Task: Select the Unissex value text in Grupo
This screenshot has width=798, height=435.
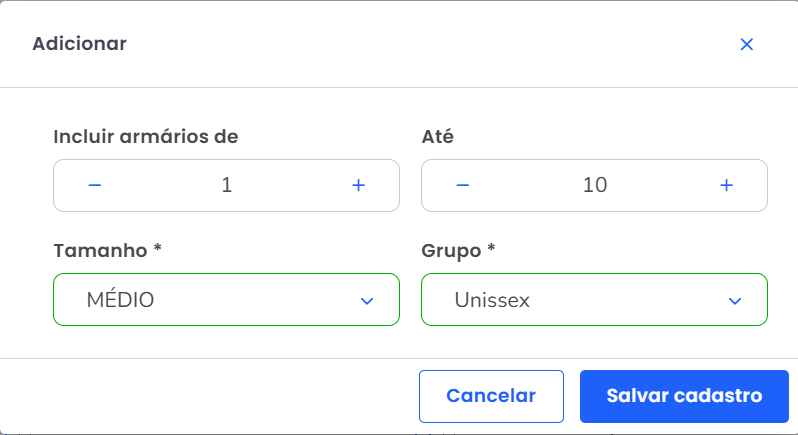Action: [491, 300]
